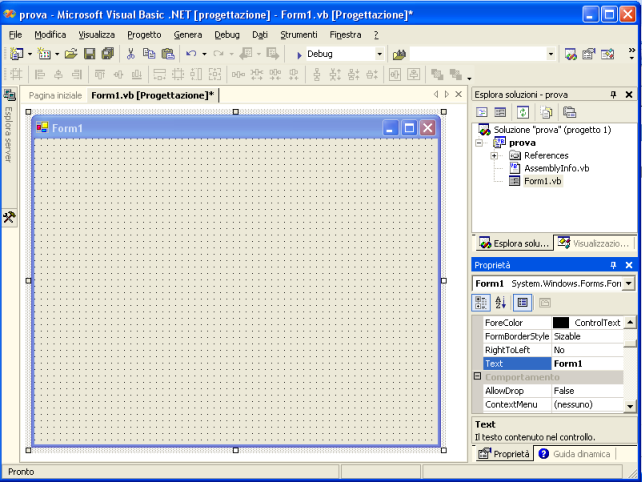
Task: Open the Properties Window toolbar icon
Action: click(x=589, y=54)
